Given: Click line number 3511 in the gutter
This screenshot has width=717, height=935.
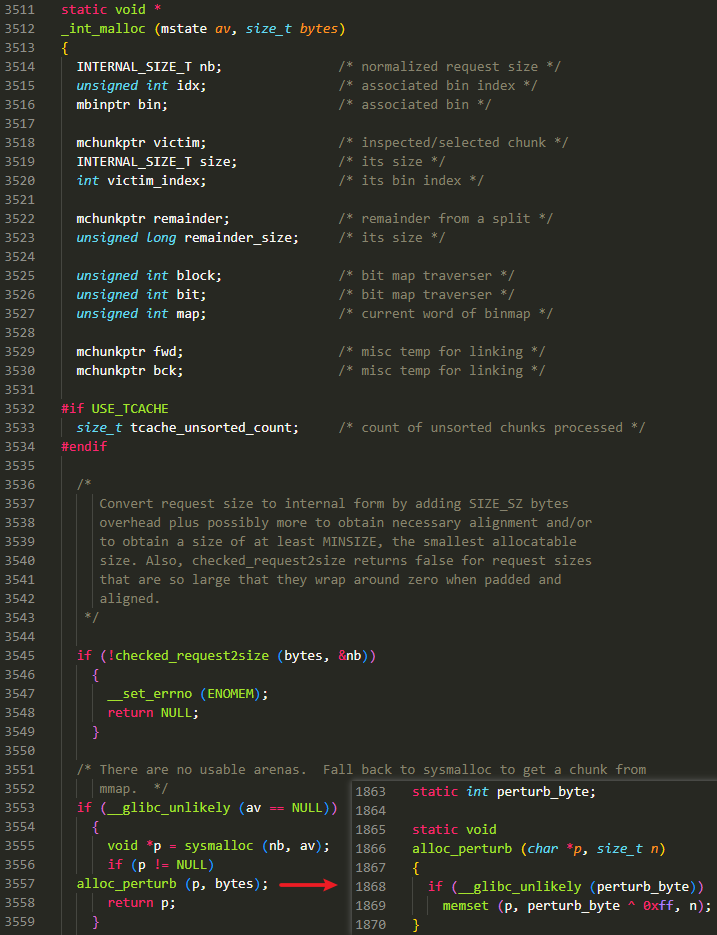Looking at the screenshot, I should tap(20, 9).
